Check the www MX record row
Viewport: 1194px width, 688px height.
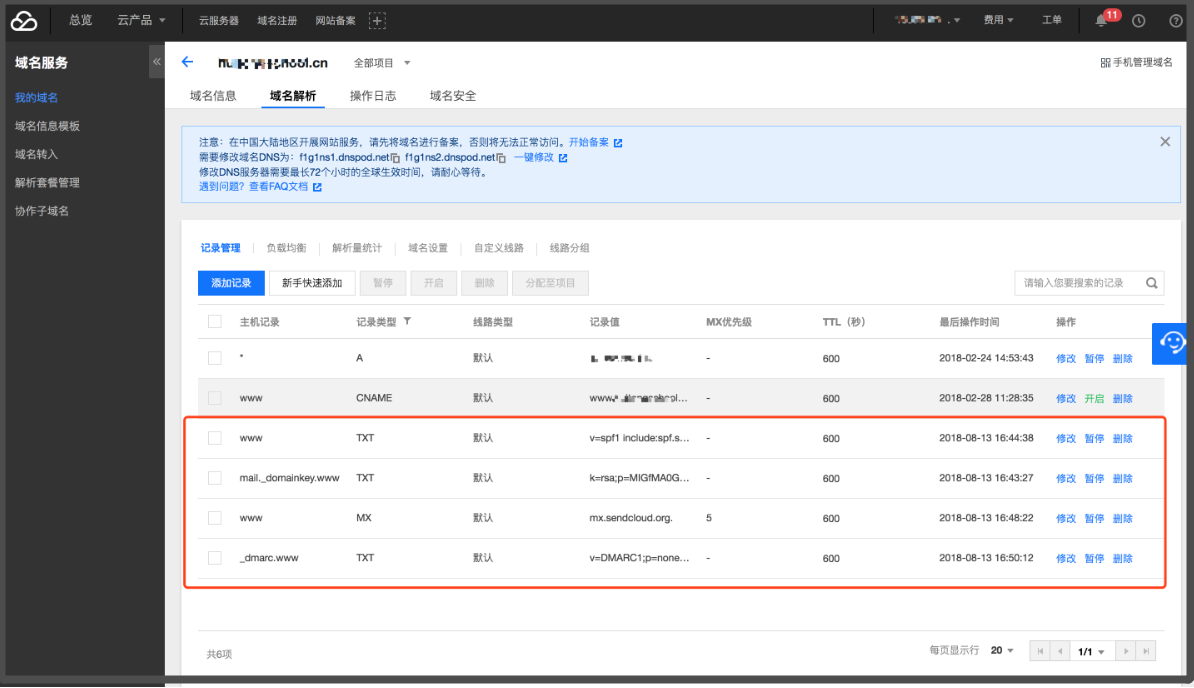coord(215,518)
